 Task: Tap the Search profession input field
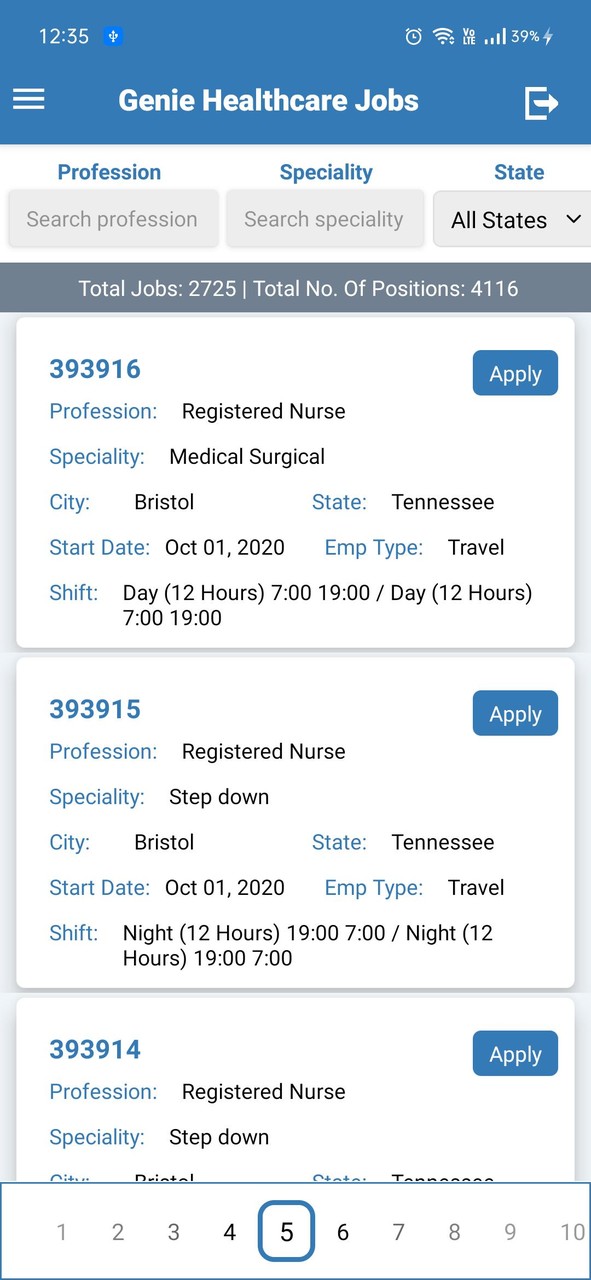113,218
